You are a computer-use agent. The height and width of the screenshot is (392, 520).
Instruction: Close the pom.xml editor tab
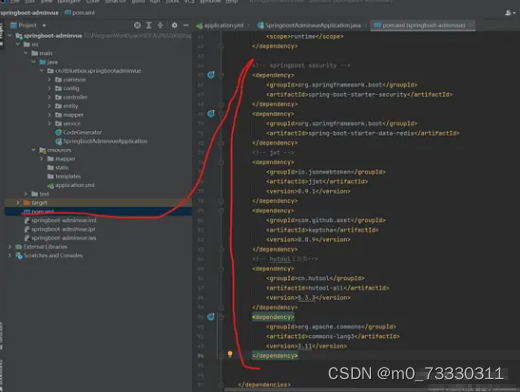(470, 26)
